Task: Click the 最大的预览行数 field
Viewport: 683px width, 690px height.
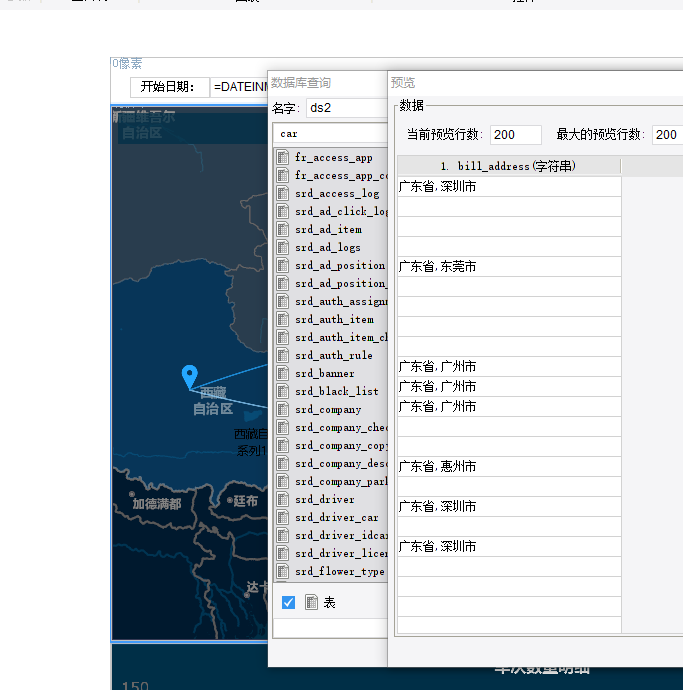Action: point(668,135)
